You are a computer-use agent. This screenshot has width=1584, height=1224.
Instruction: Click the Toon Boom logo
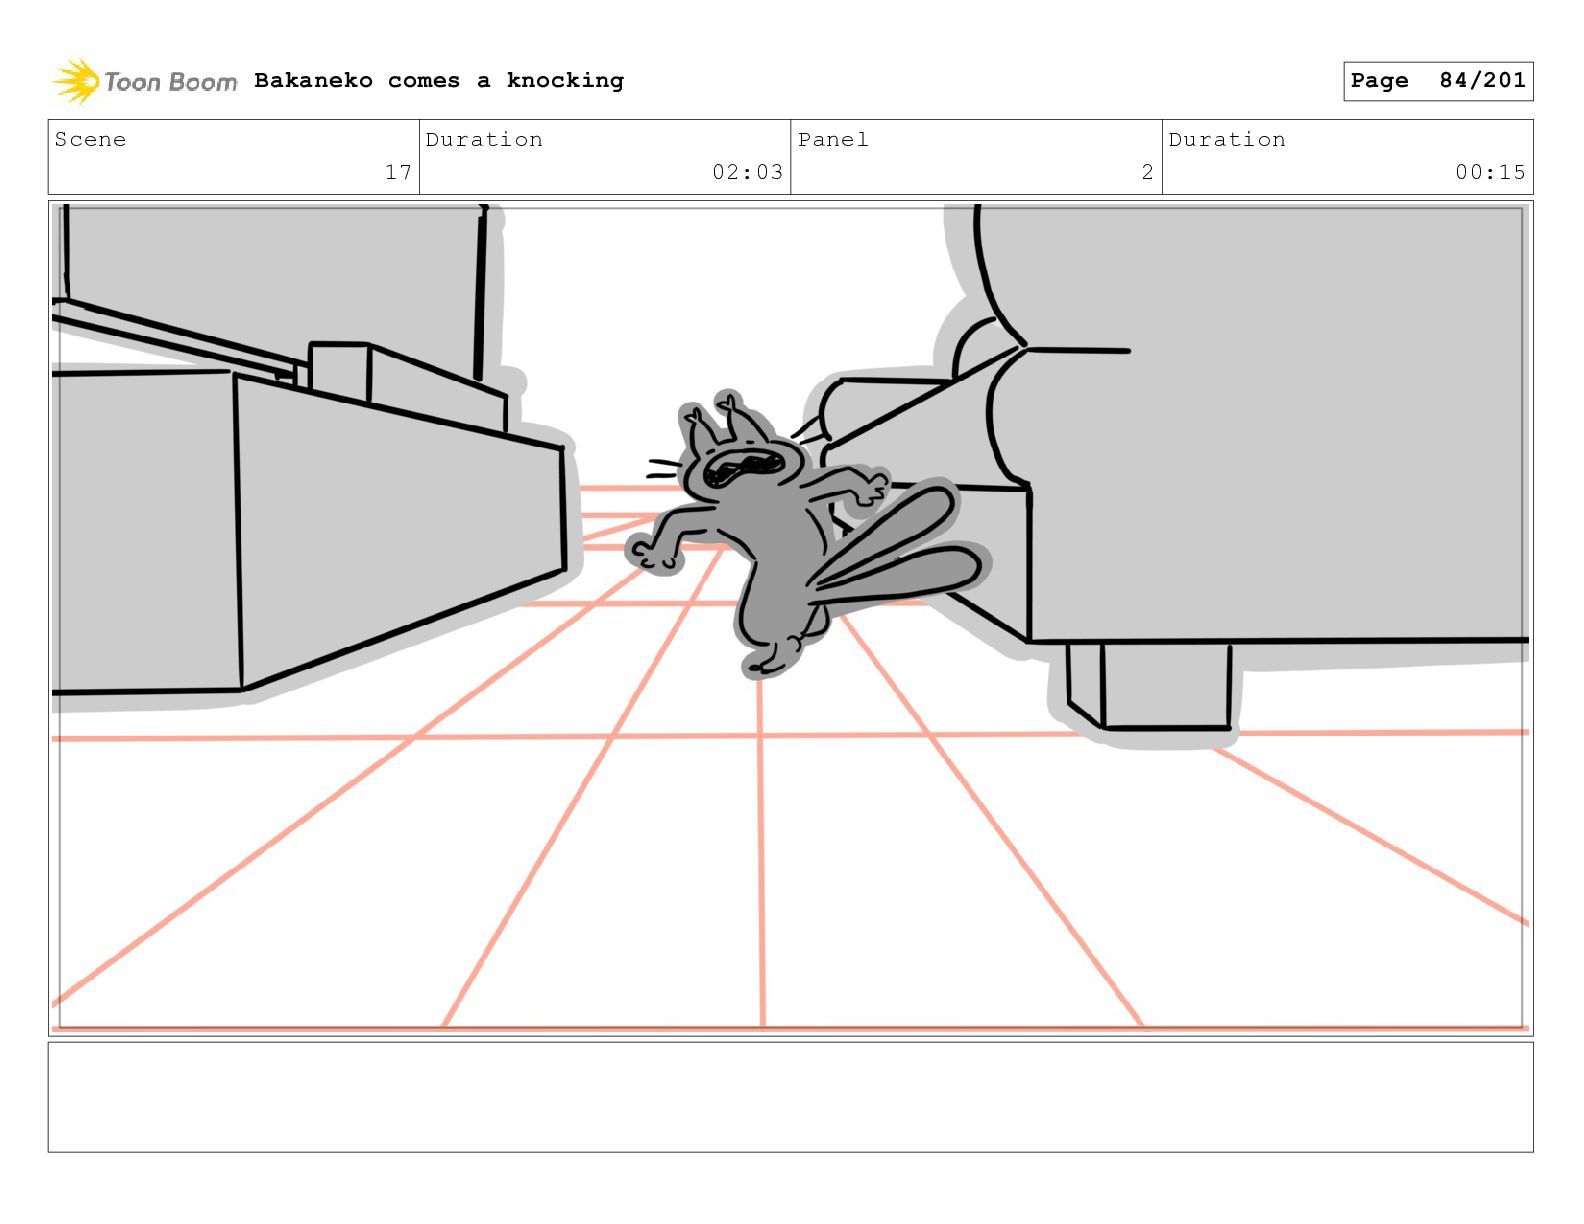click(x=145, y=81)
